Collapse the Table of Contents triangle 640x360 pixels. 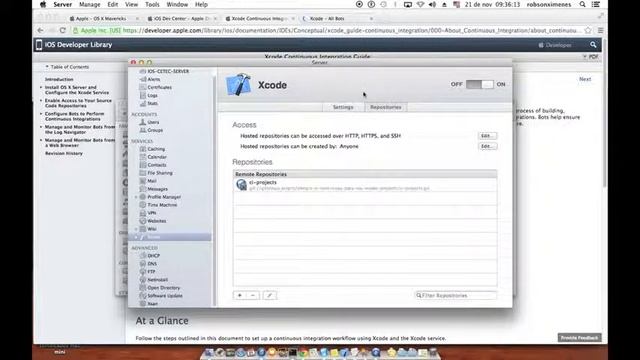(47, 67)
